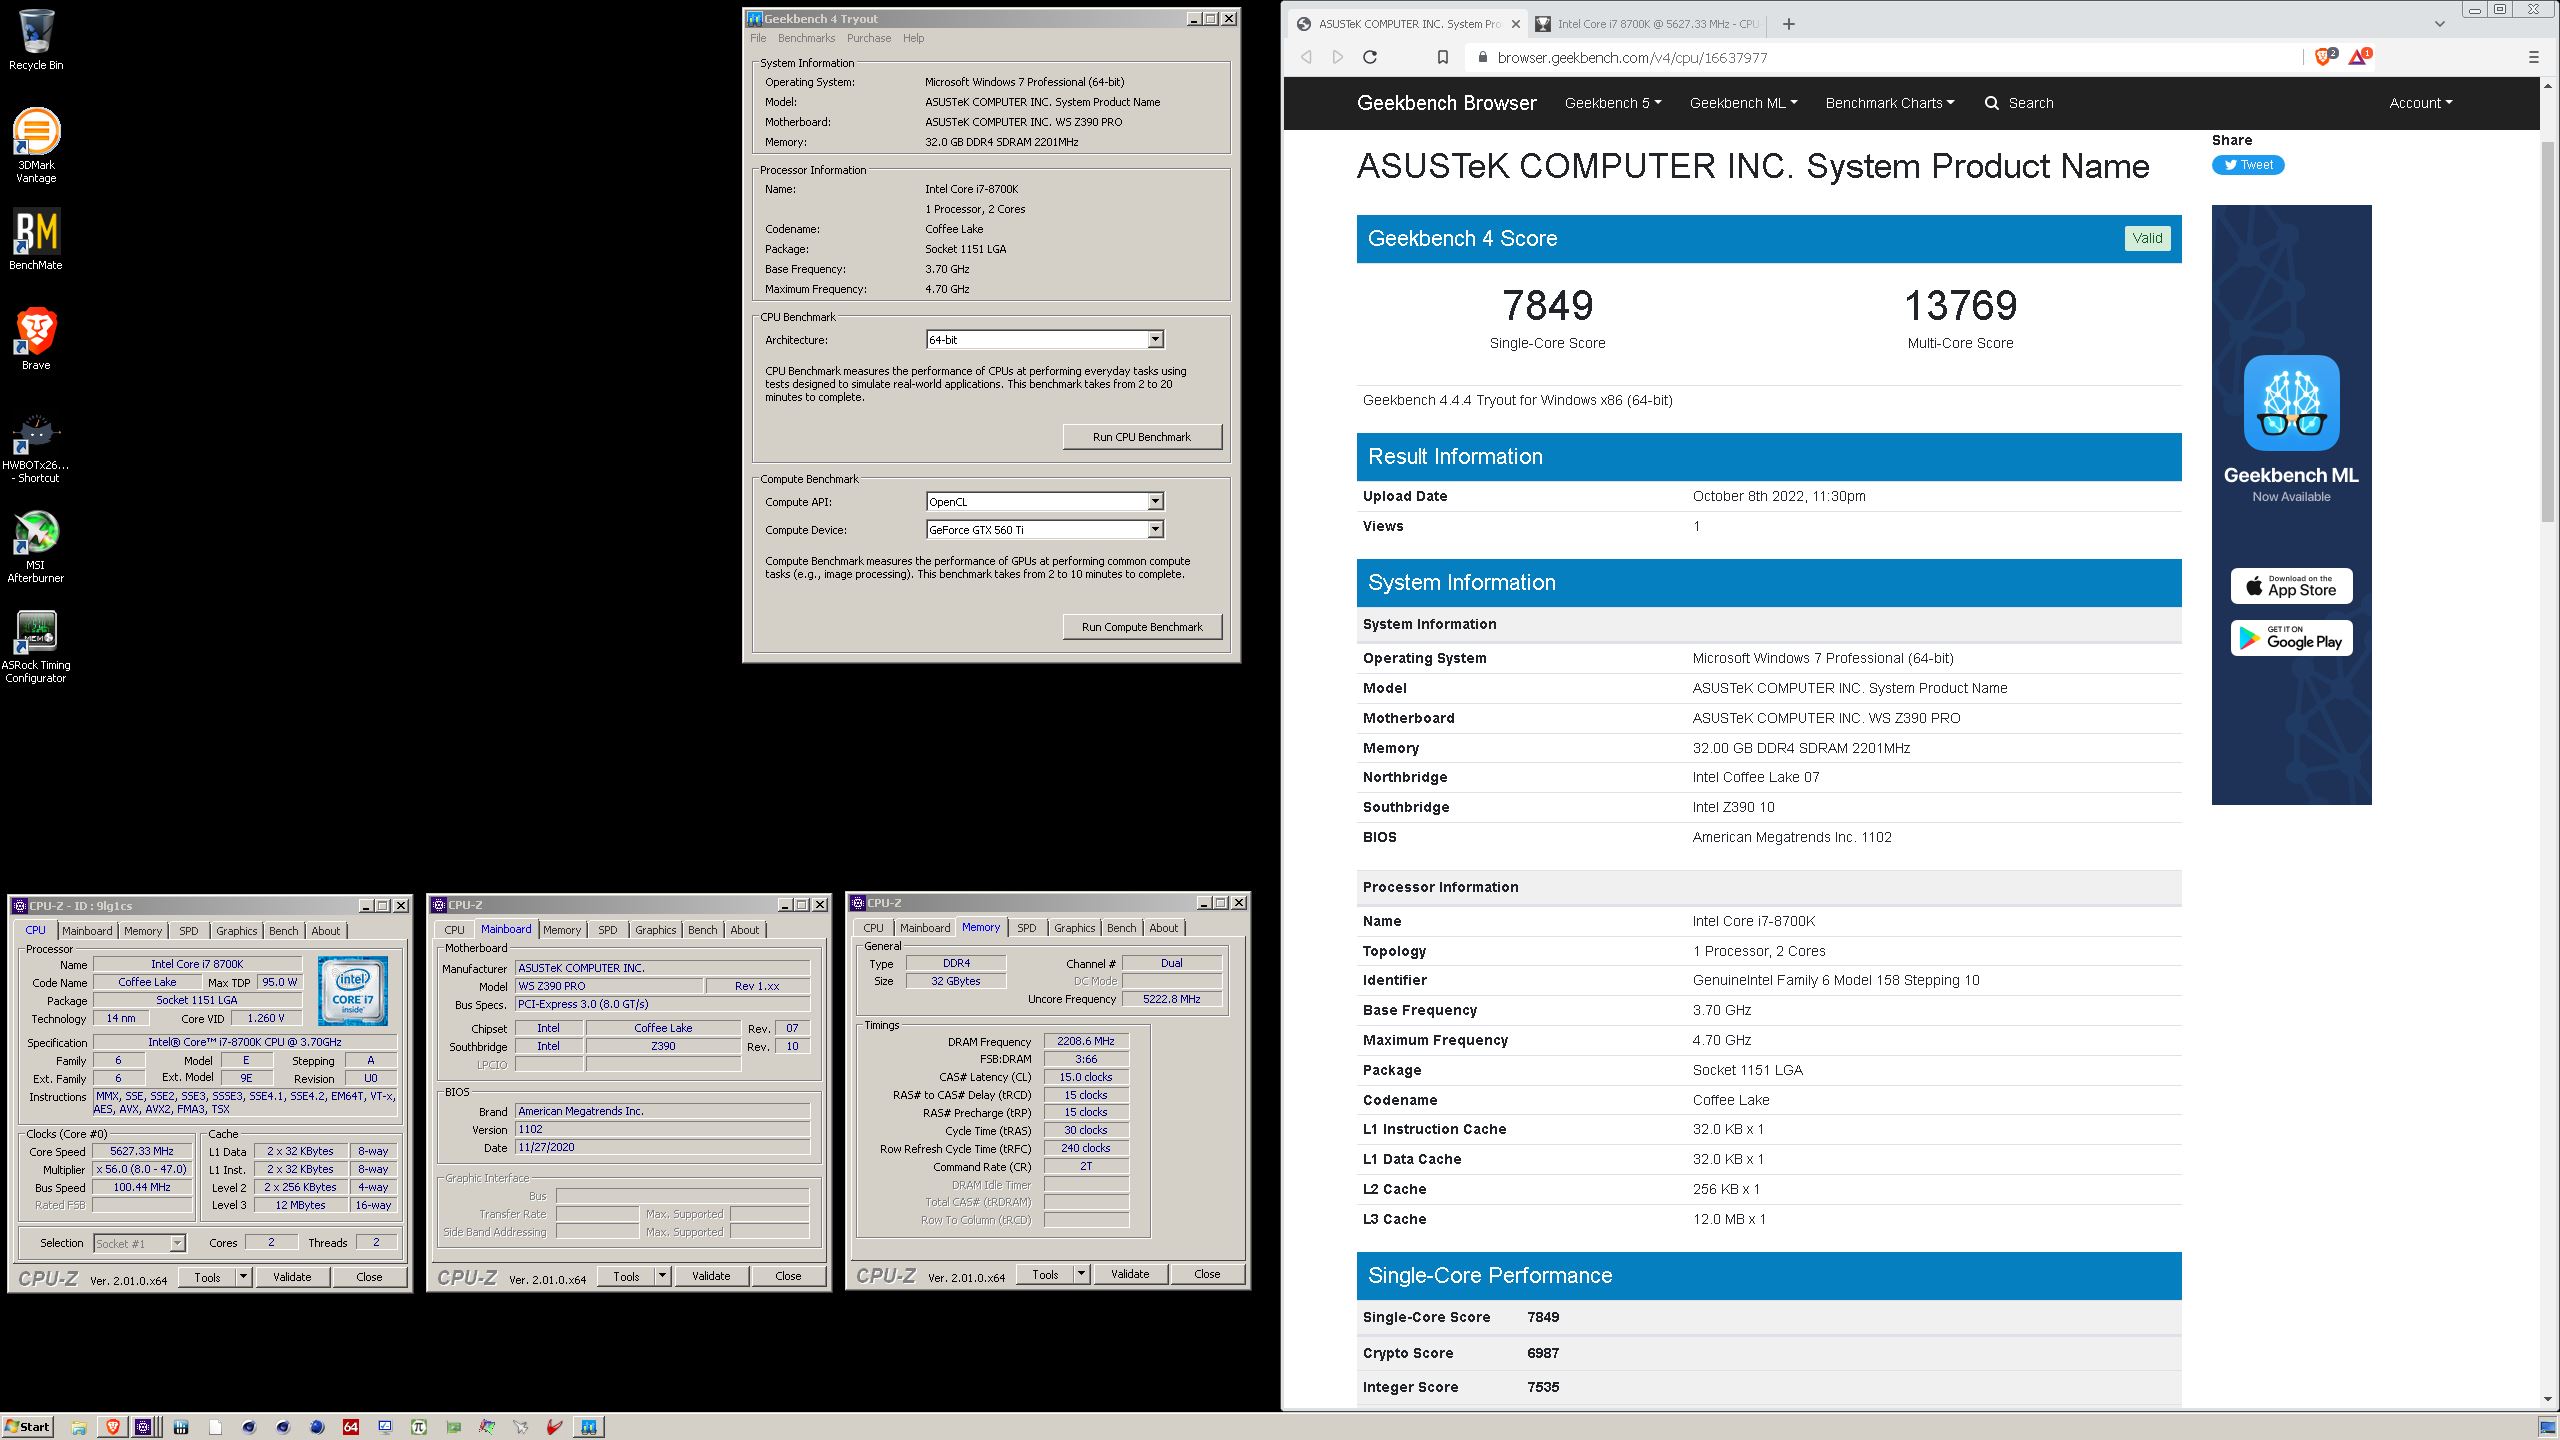Open the Brave desktop shortcut
Screen dimensions: 2560x1440
coord(36,339)
